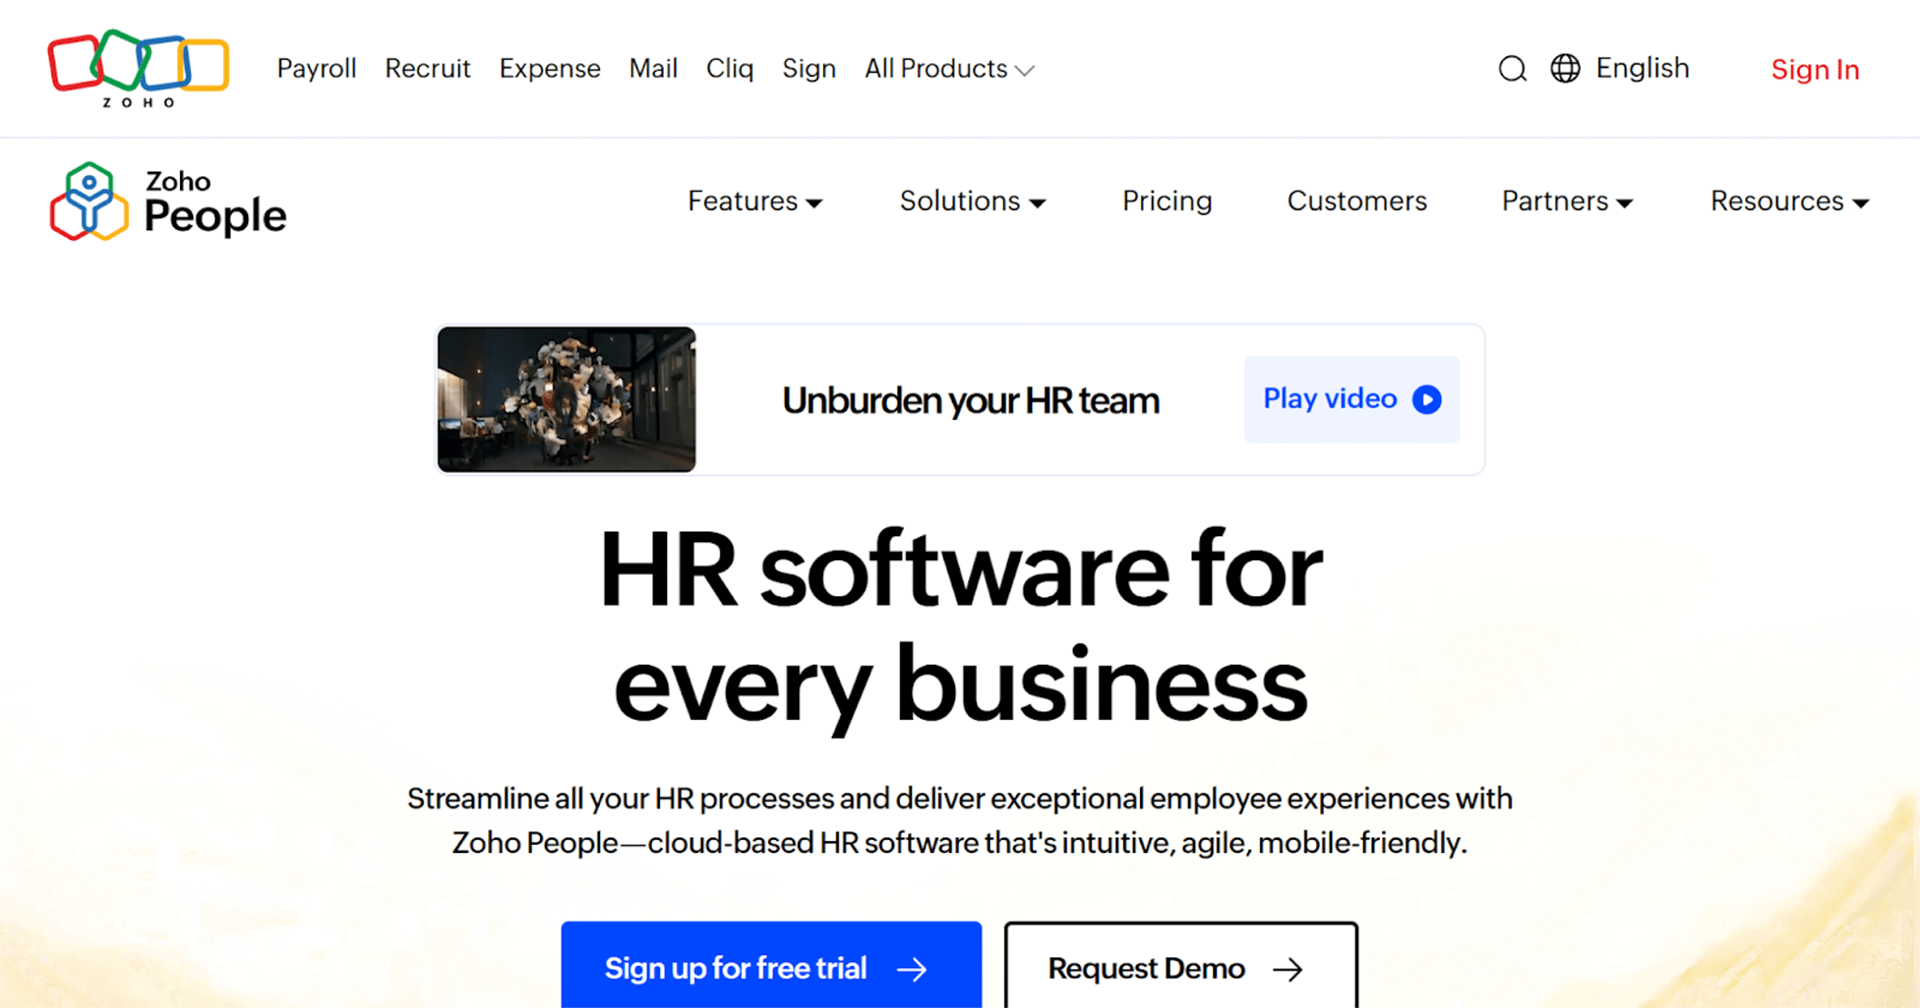Navigate to the Sign product link
Image resolution: width=1920 pixels, height=1008 pixels.
[809, 68]
